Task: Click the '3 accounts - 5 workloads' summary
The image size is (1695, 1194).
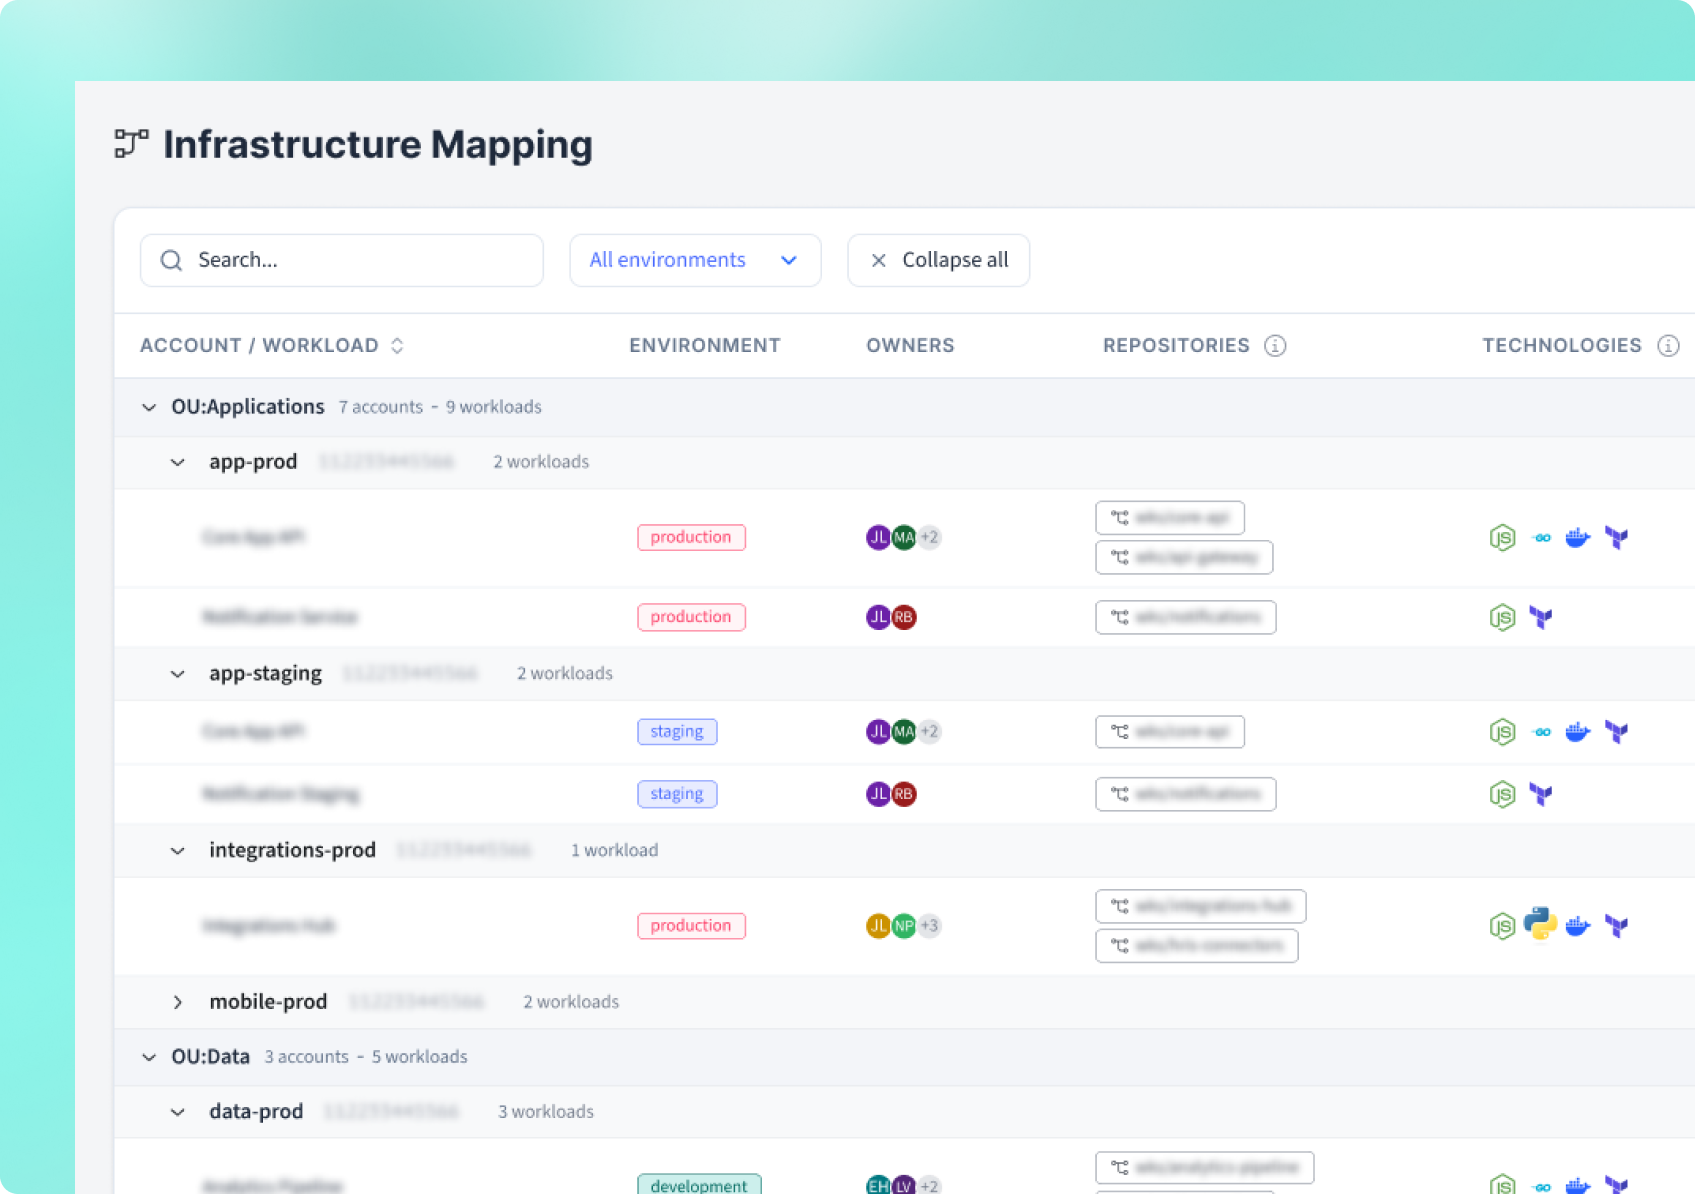Action: 366,1058
